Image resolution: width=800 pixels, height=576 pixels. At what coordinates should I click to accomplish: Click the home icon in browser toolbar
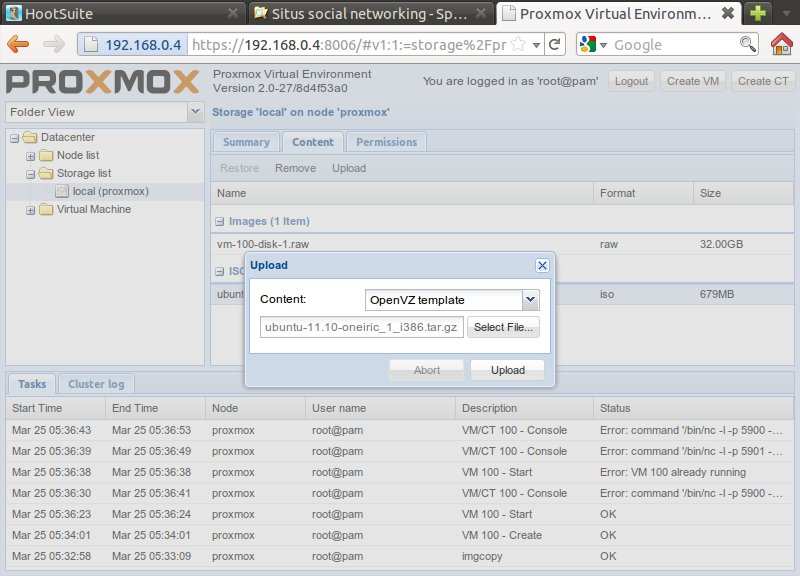782,45
